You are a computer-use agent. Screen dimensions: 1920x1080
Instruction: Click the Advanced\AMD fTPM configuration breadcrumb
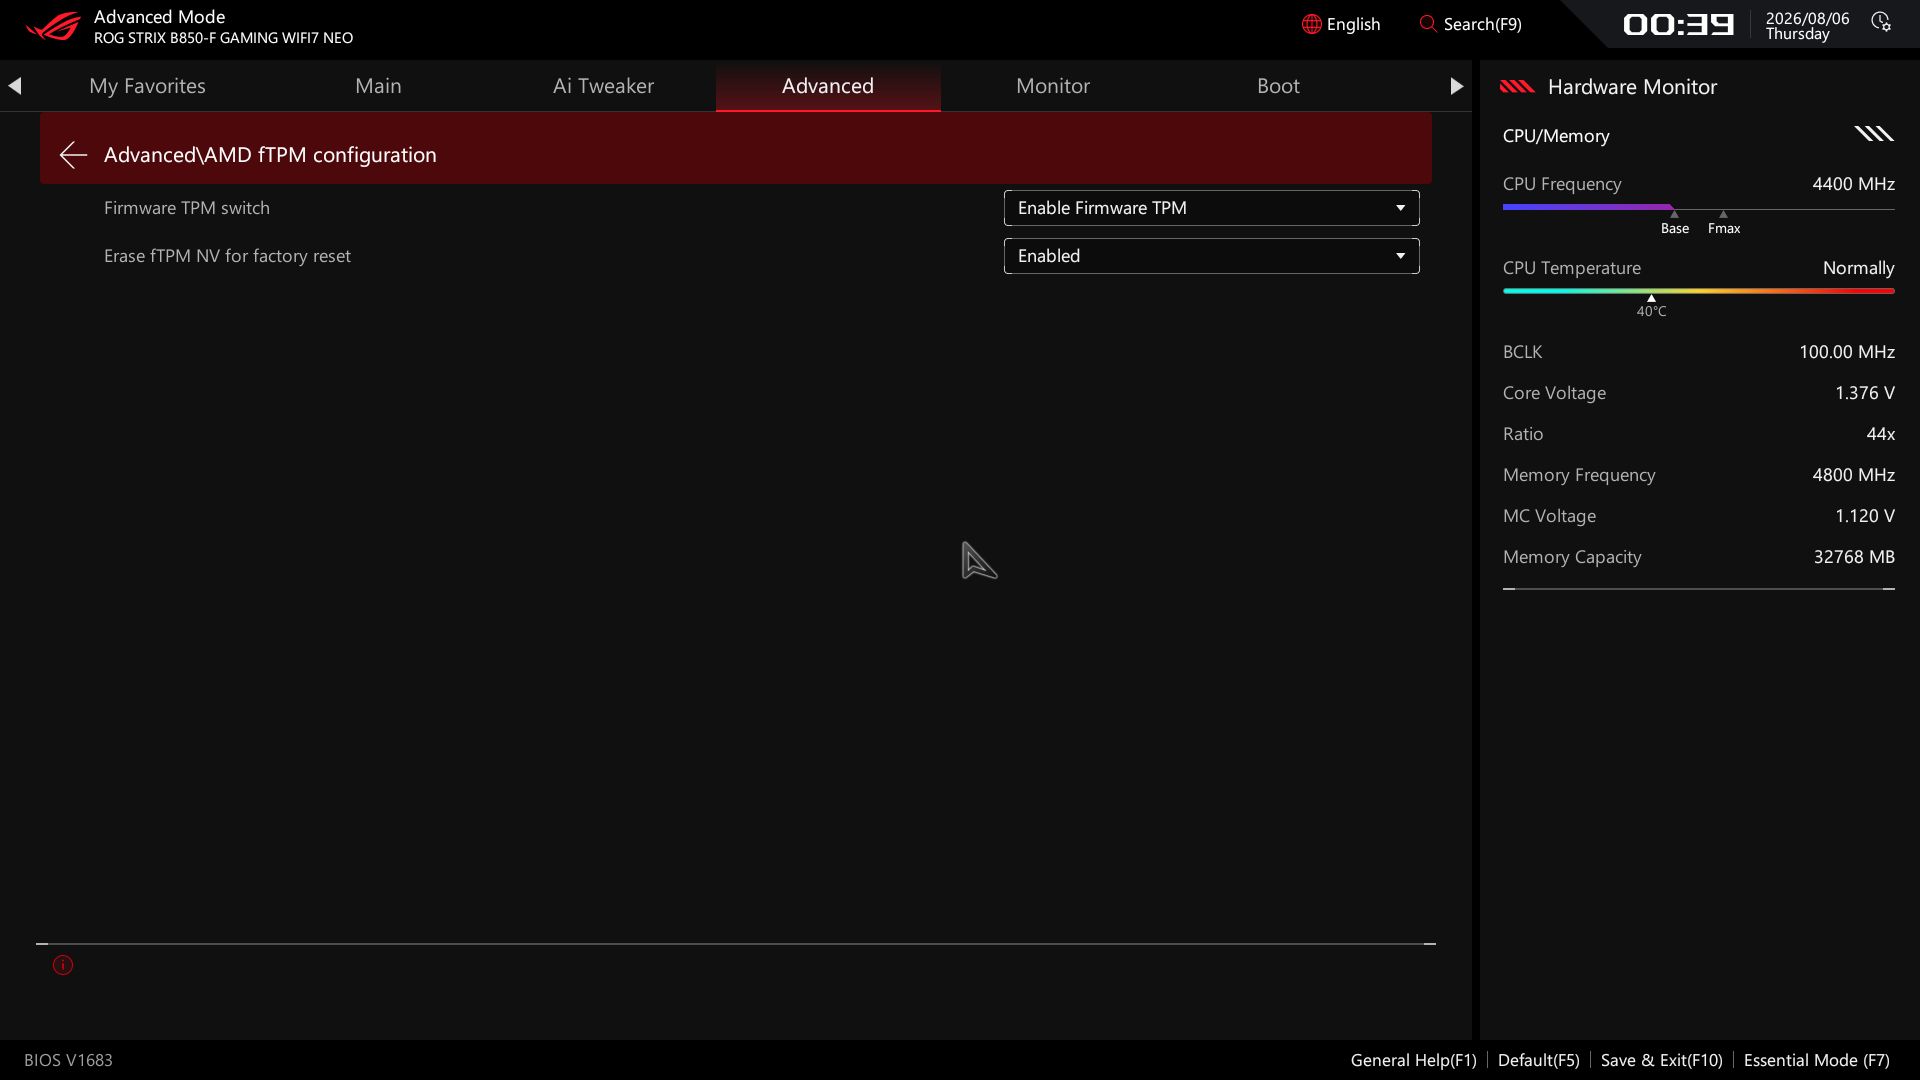point(270,155)
